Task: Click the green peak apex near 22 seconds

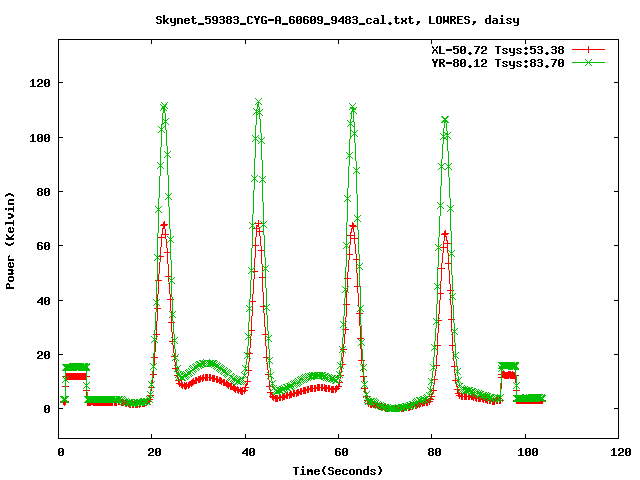Action: [x=164, y=107]
